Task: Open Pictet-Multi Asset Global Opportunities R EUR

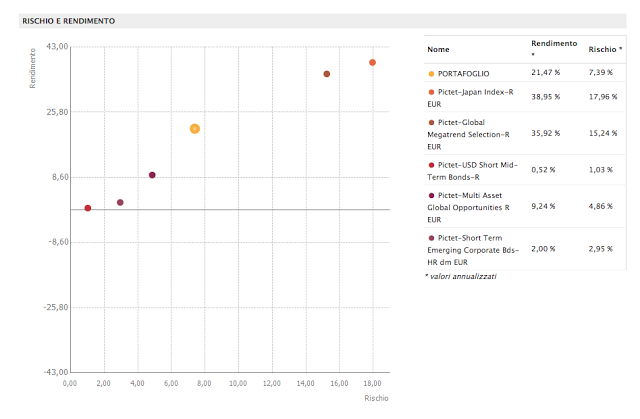Action: tap(471, 206)
